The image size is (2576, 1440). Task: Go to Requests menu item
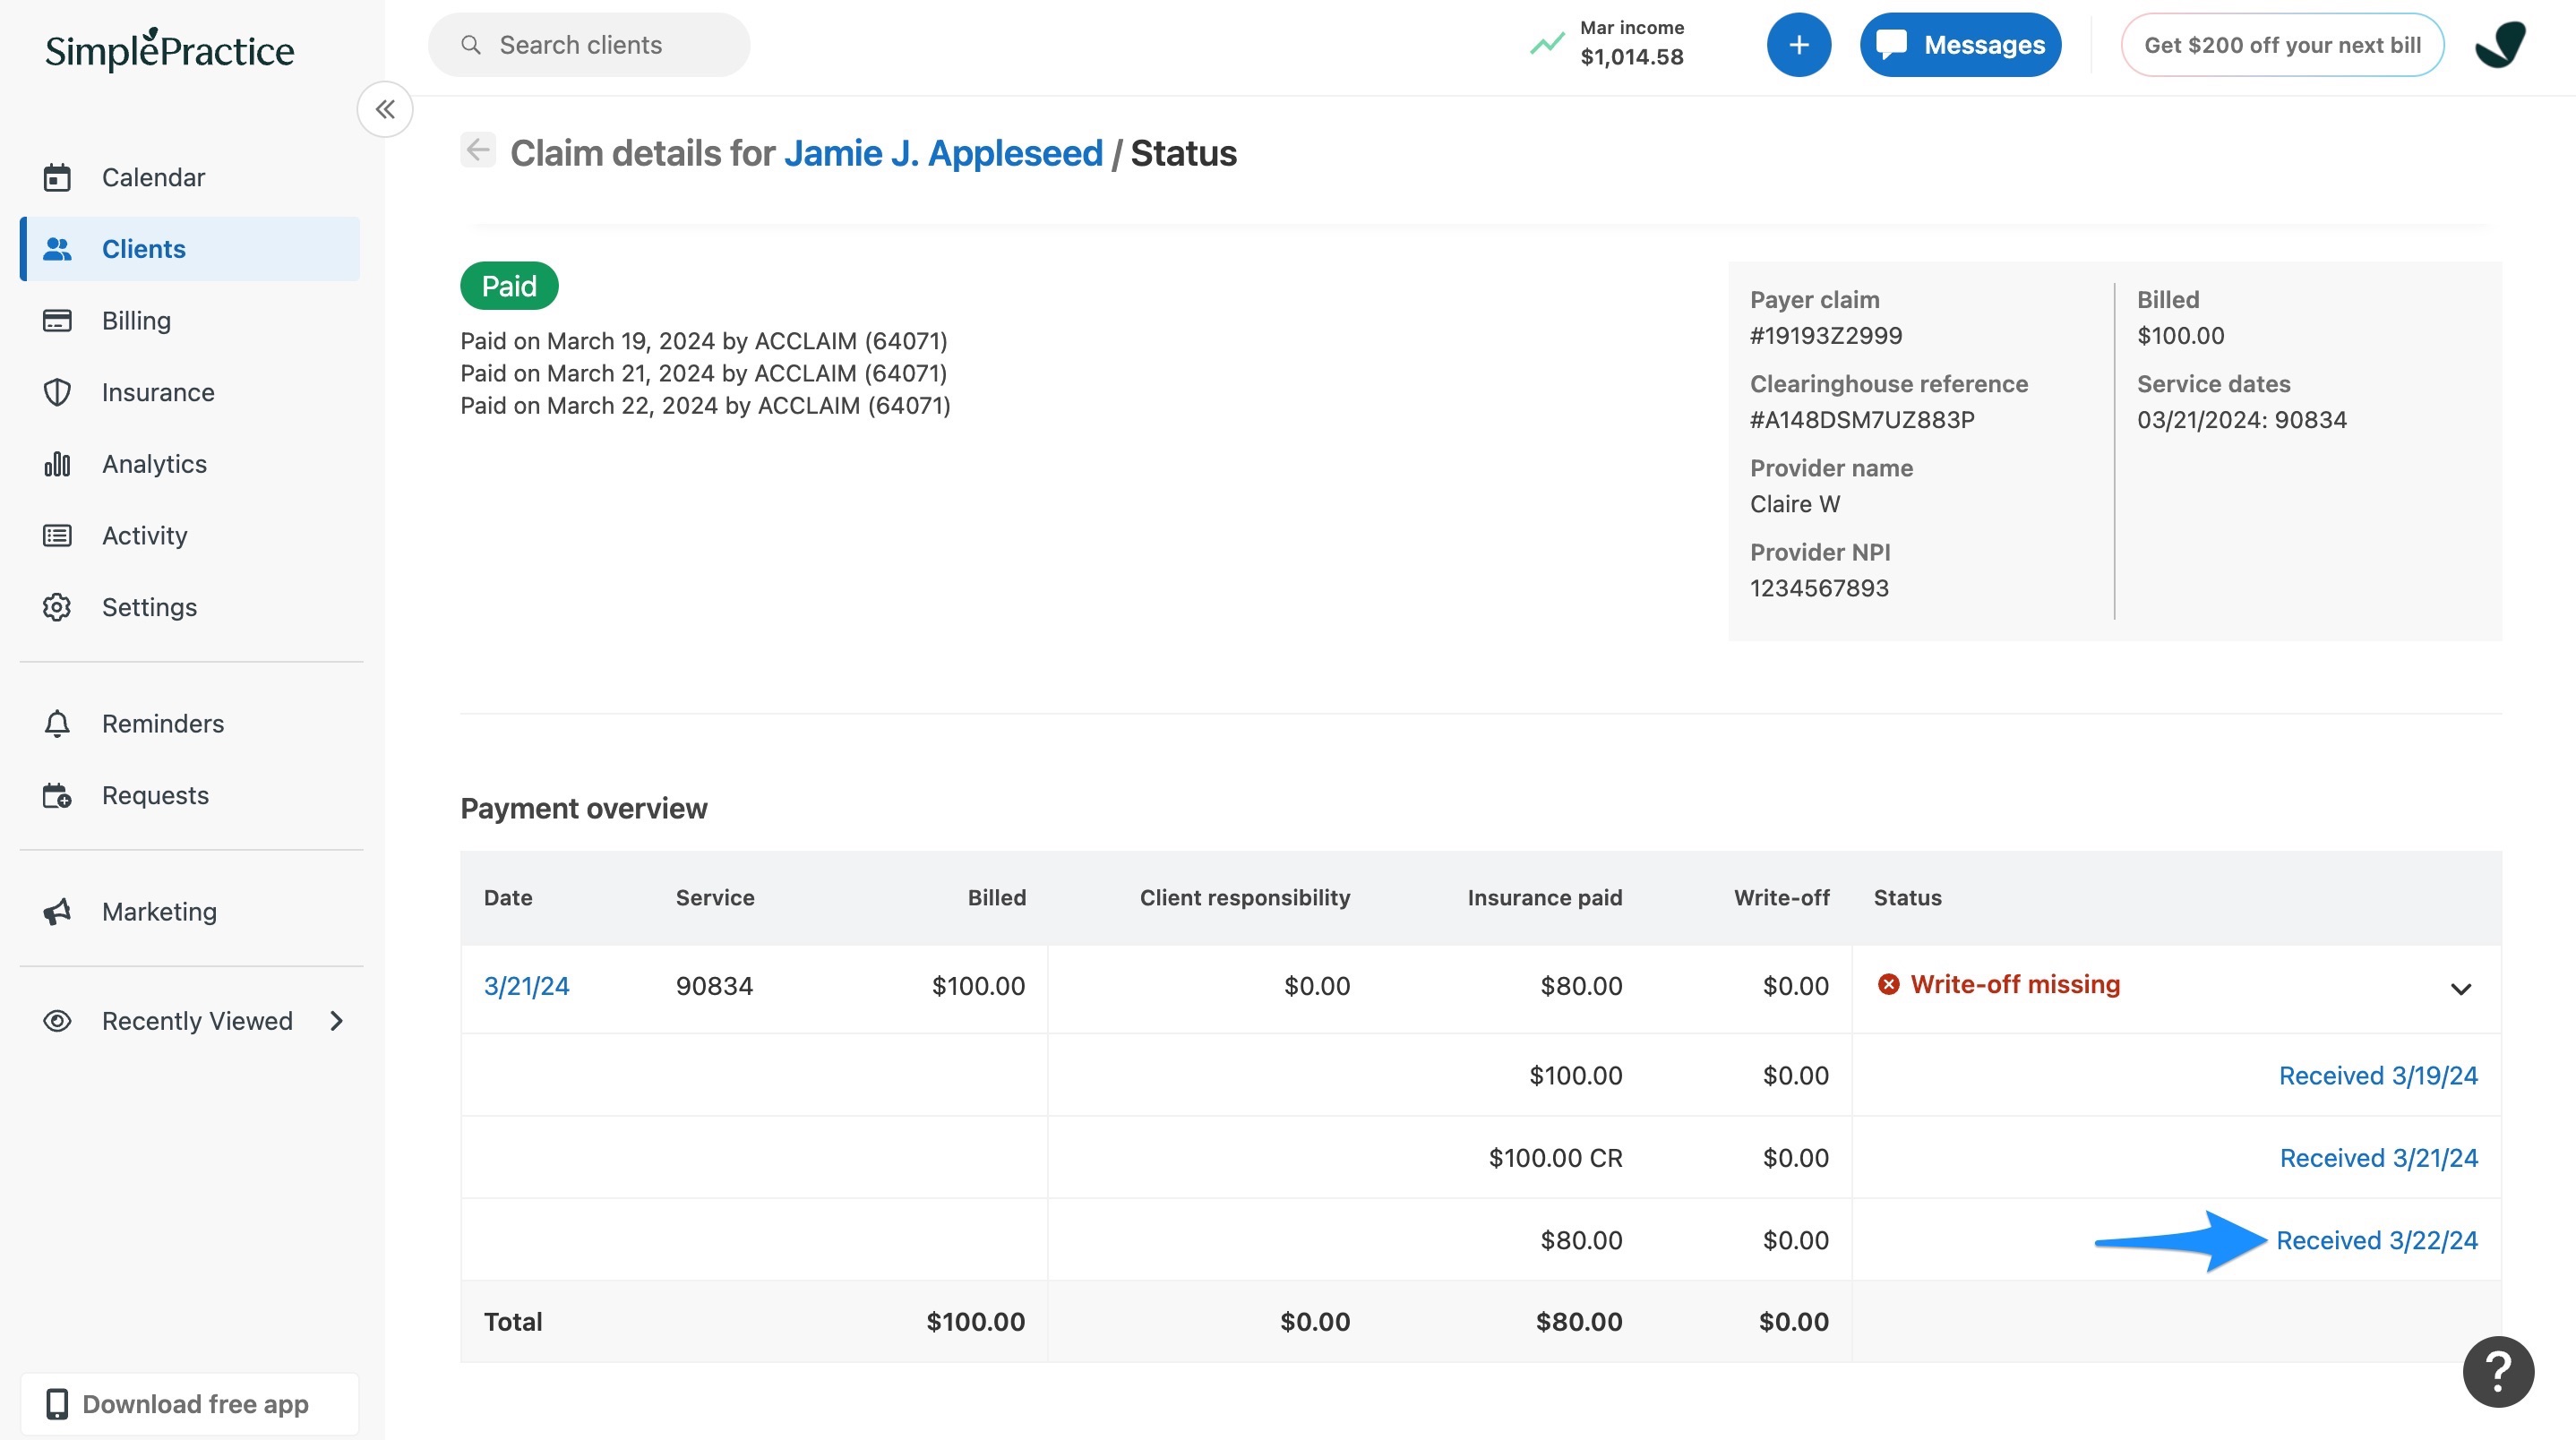tap(190, 795)
